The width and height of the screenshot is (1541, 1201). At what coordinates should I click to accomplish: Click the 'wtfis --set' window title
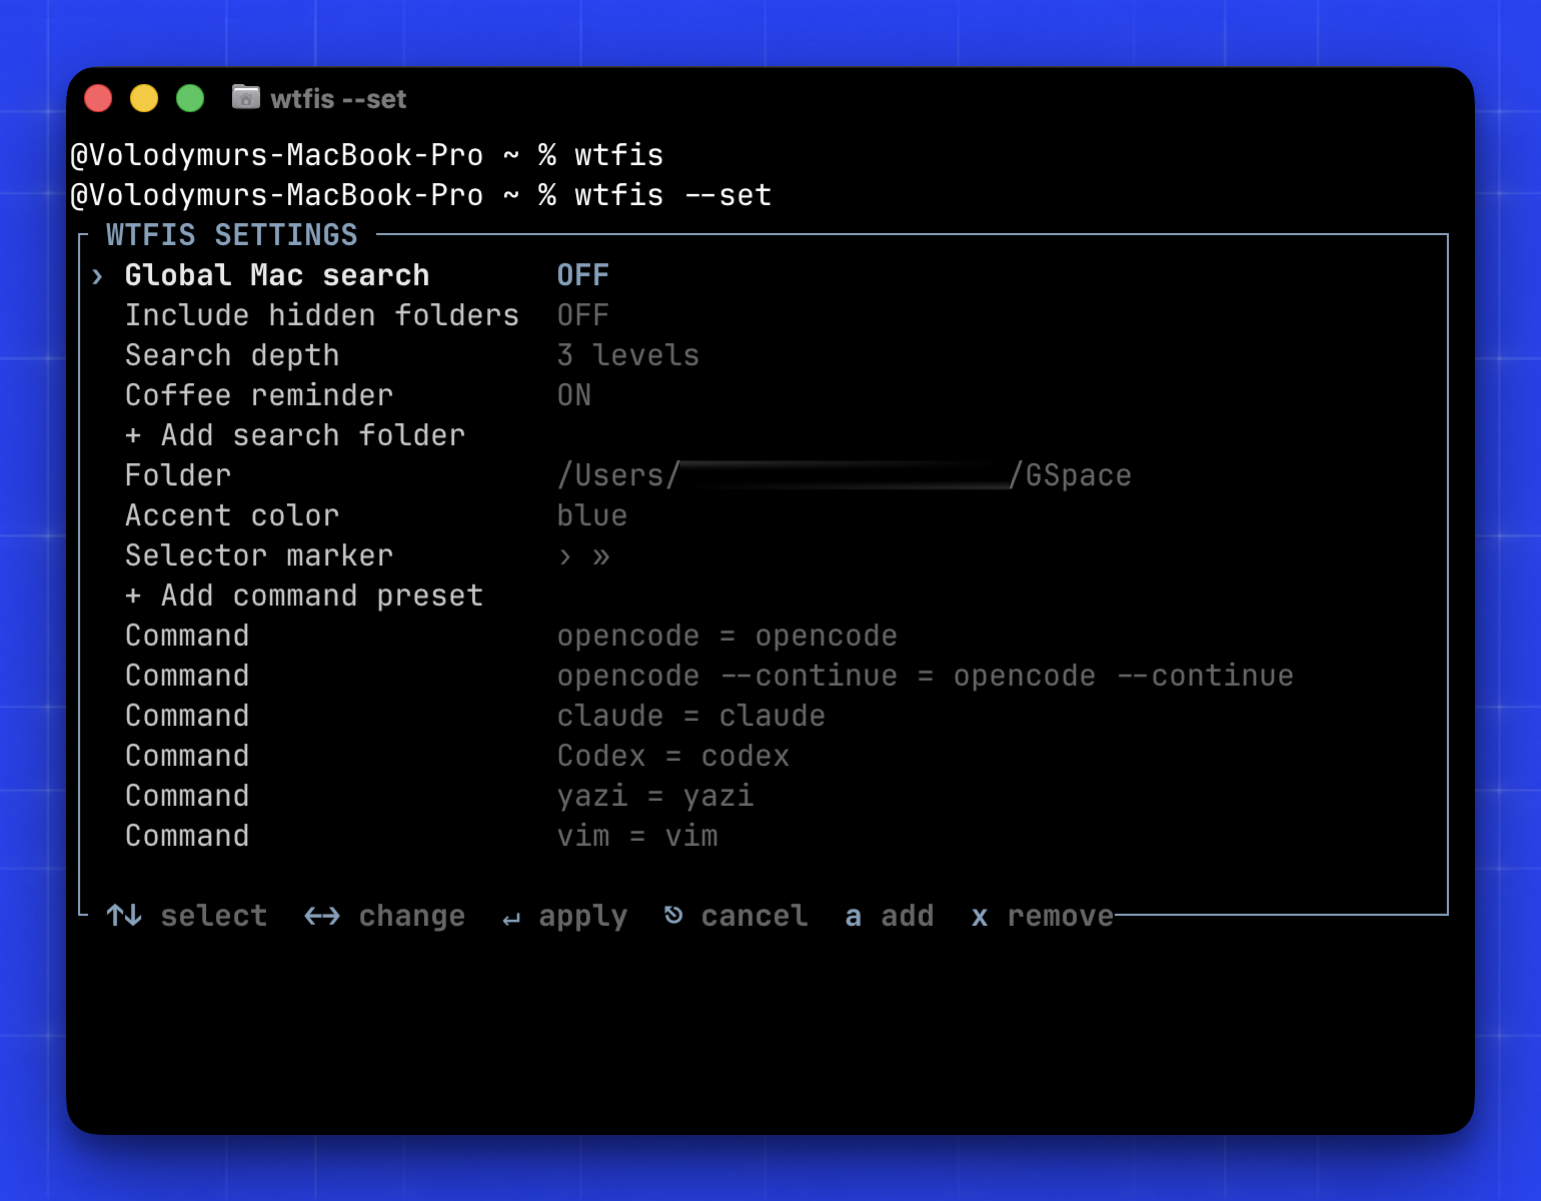pos(338,99)
